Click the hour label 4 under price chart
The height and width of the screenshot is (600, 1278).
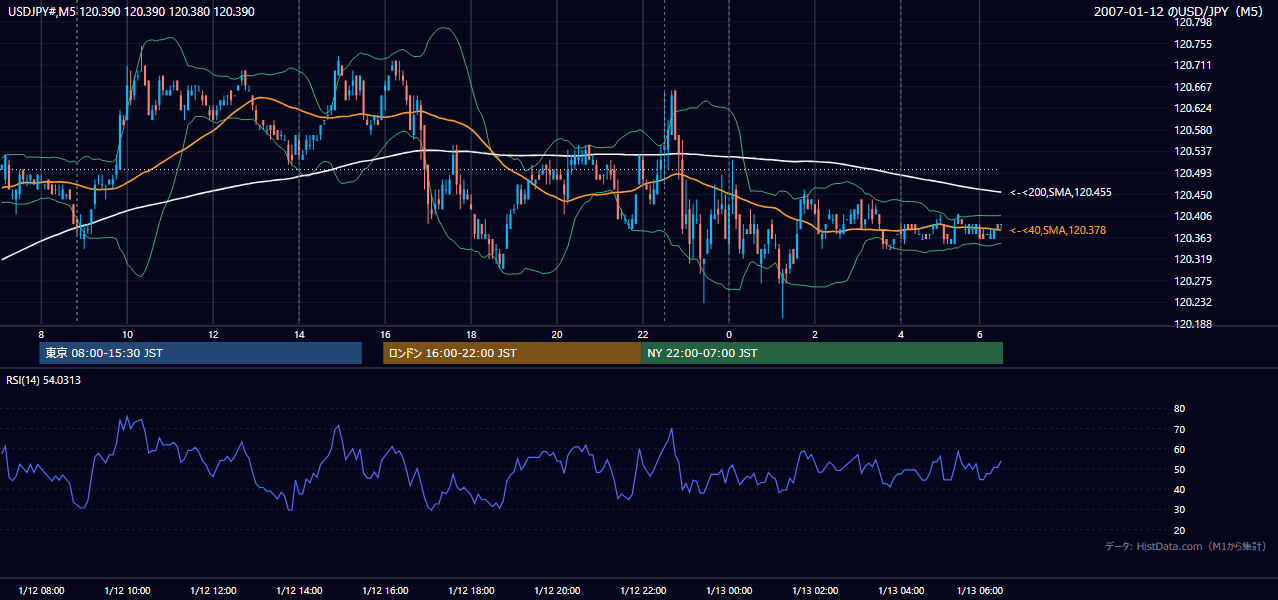click(900, 334)
